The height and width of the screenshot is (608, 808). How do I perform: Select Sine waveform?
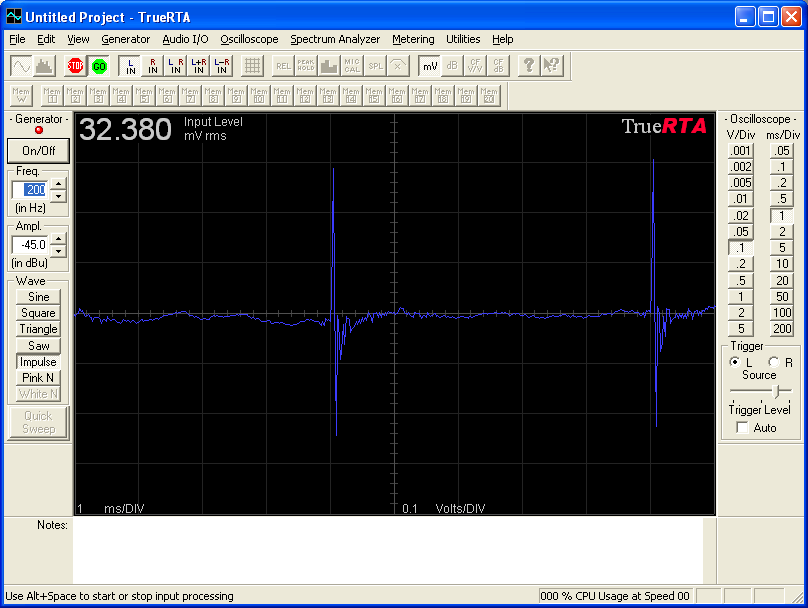coord(39,297)
